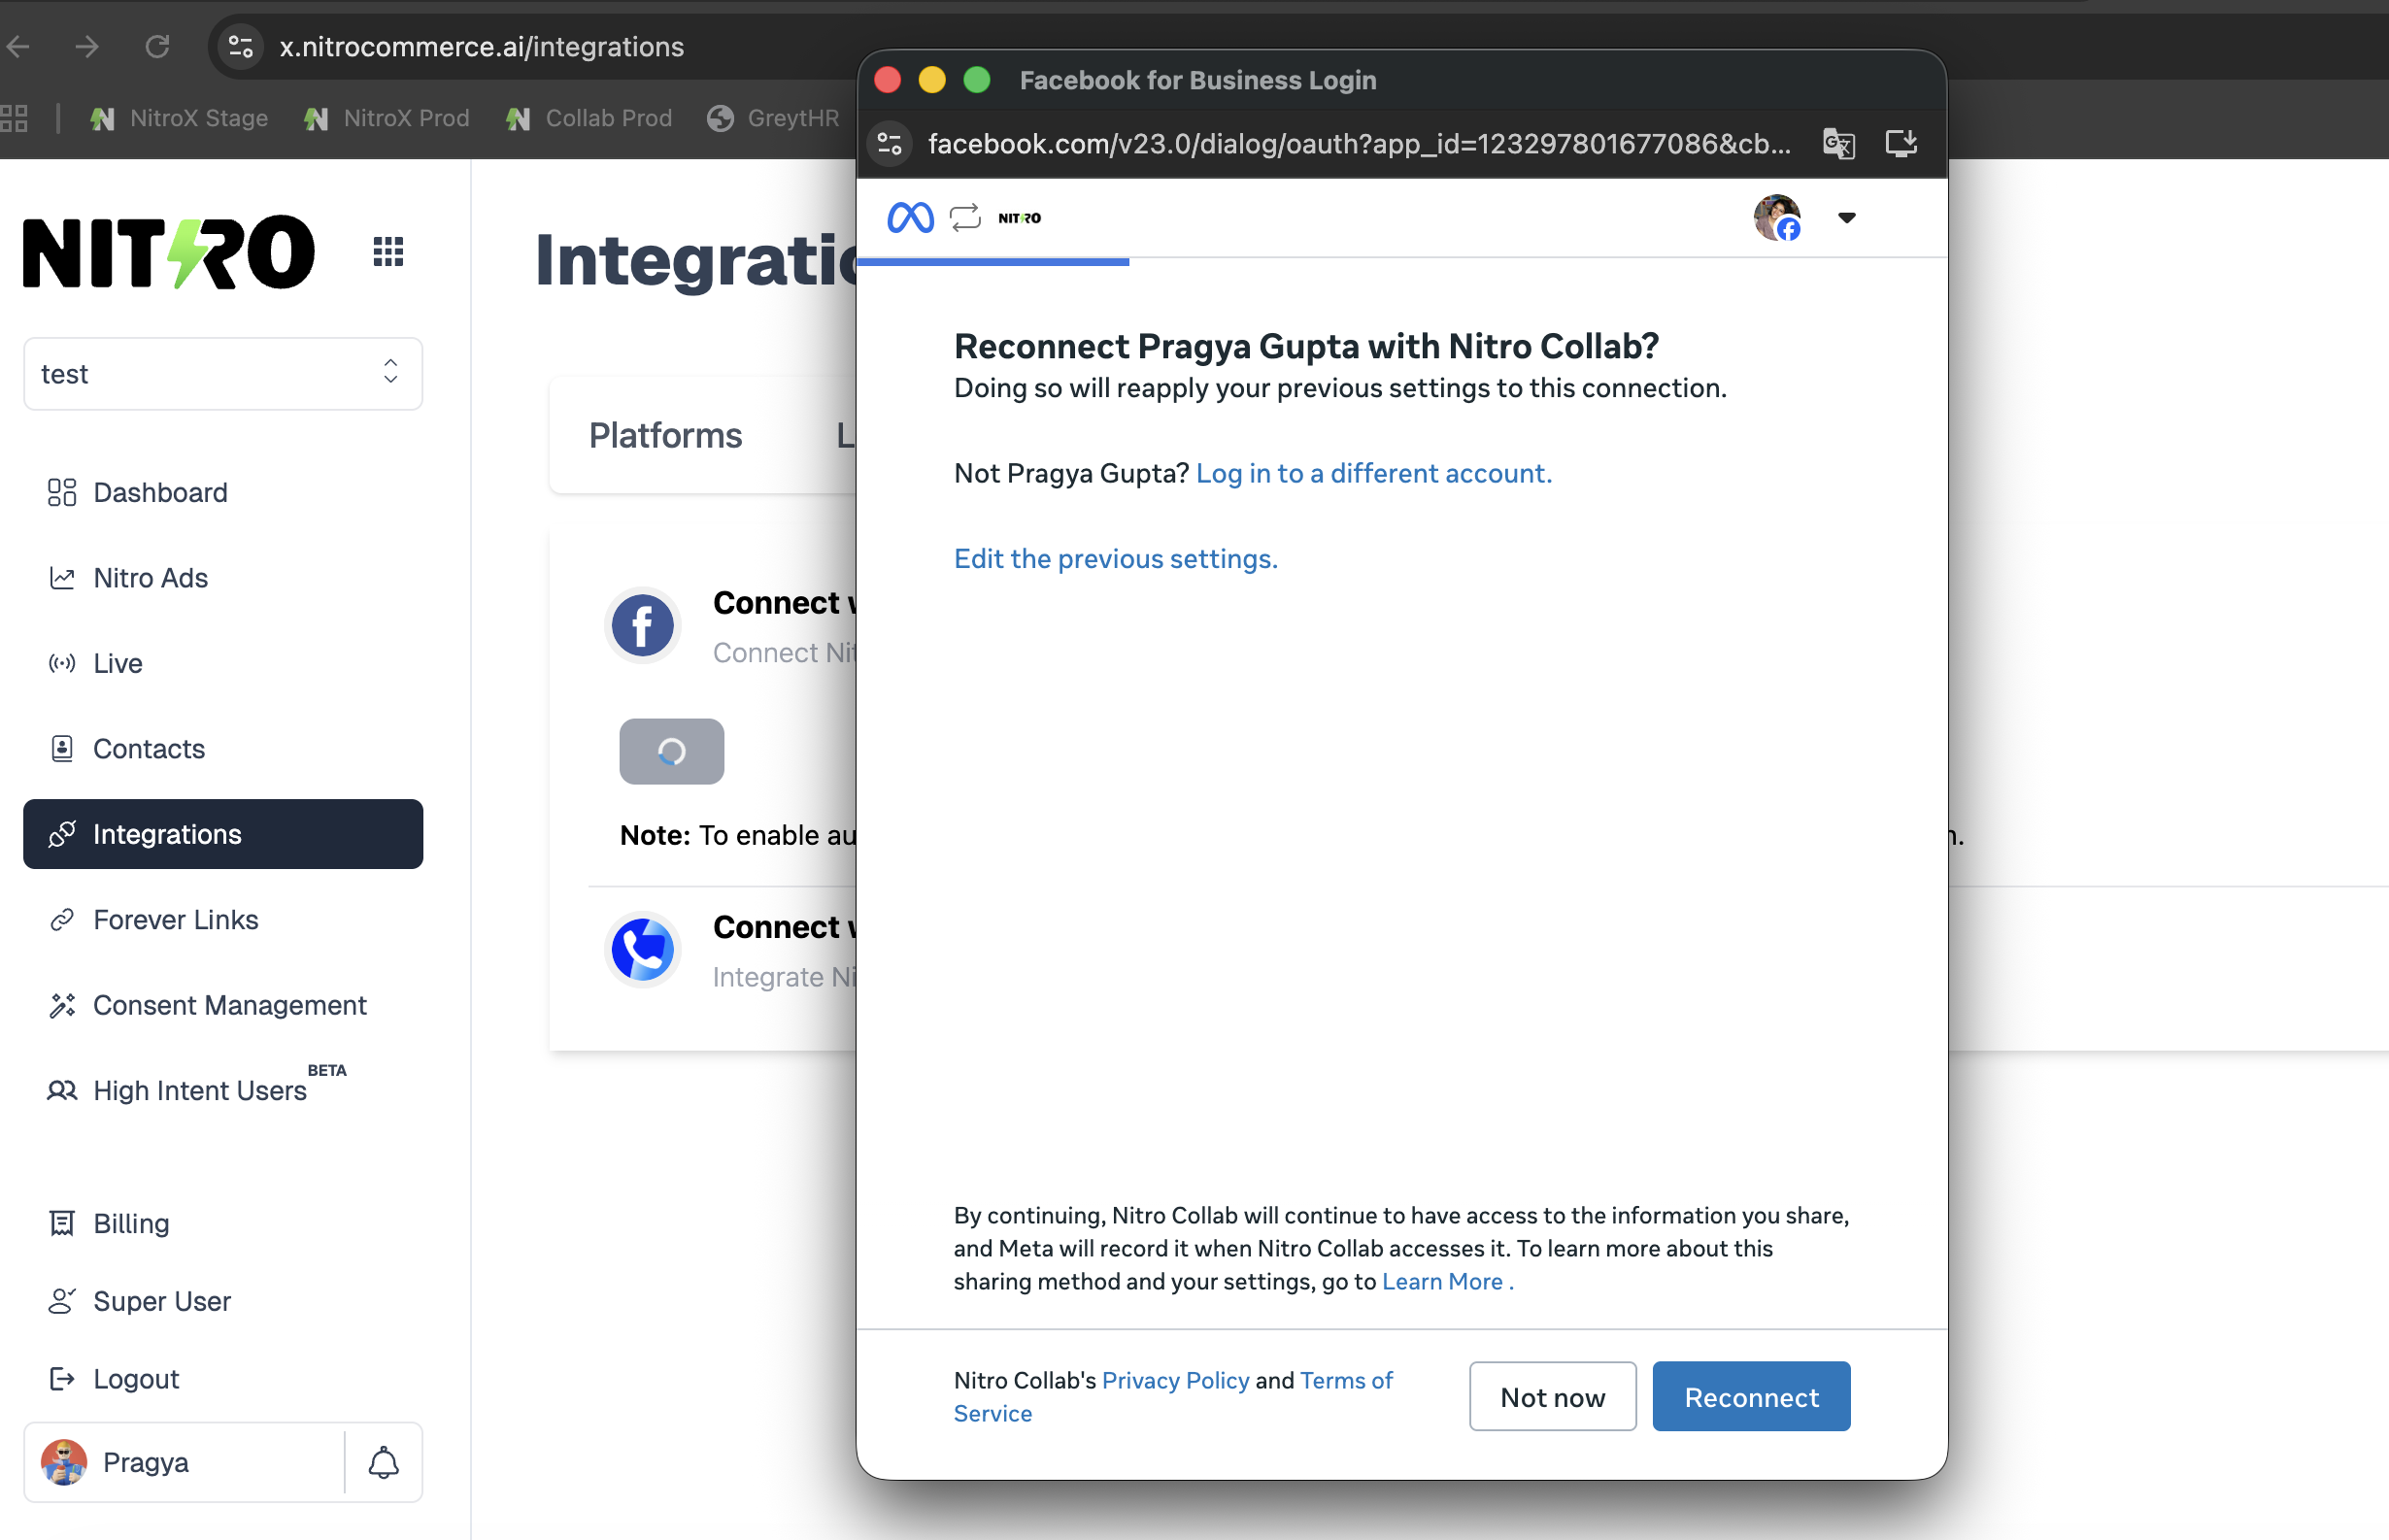Open Consent Management in the sidebar
Screen dimensions: 2389x1540
click(223, 1005)
